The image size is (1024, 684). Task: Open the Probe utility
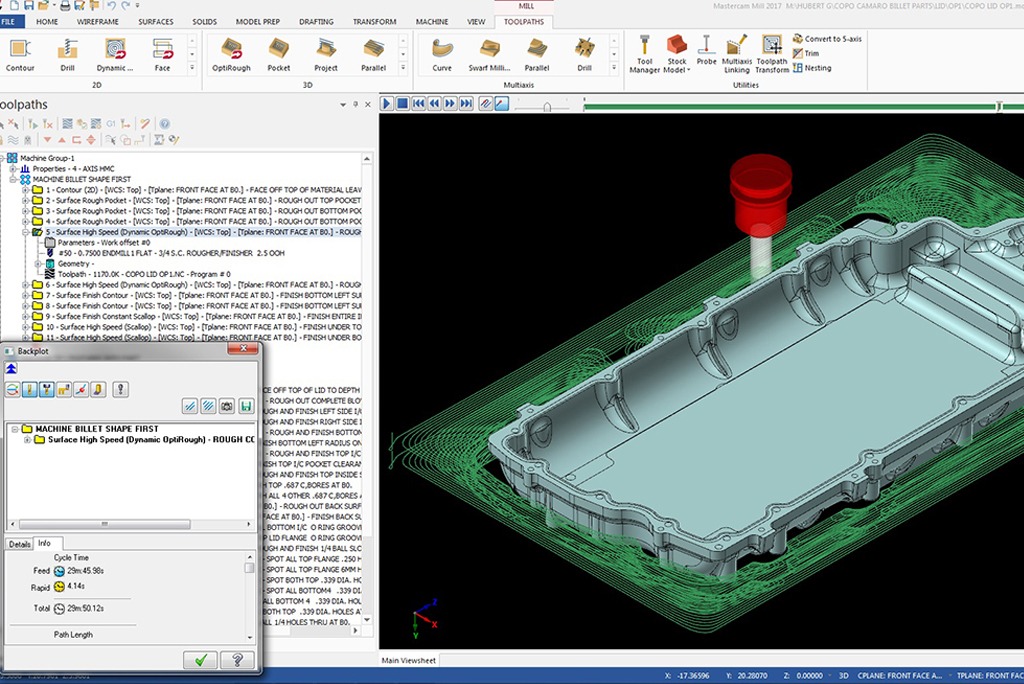706,50
